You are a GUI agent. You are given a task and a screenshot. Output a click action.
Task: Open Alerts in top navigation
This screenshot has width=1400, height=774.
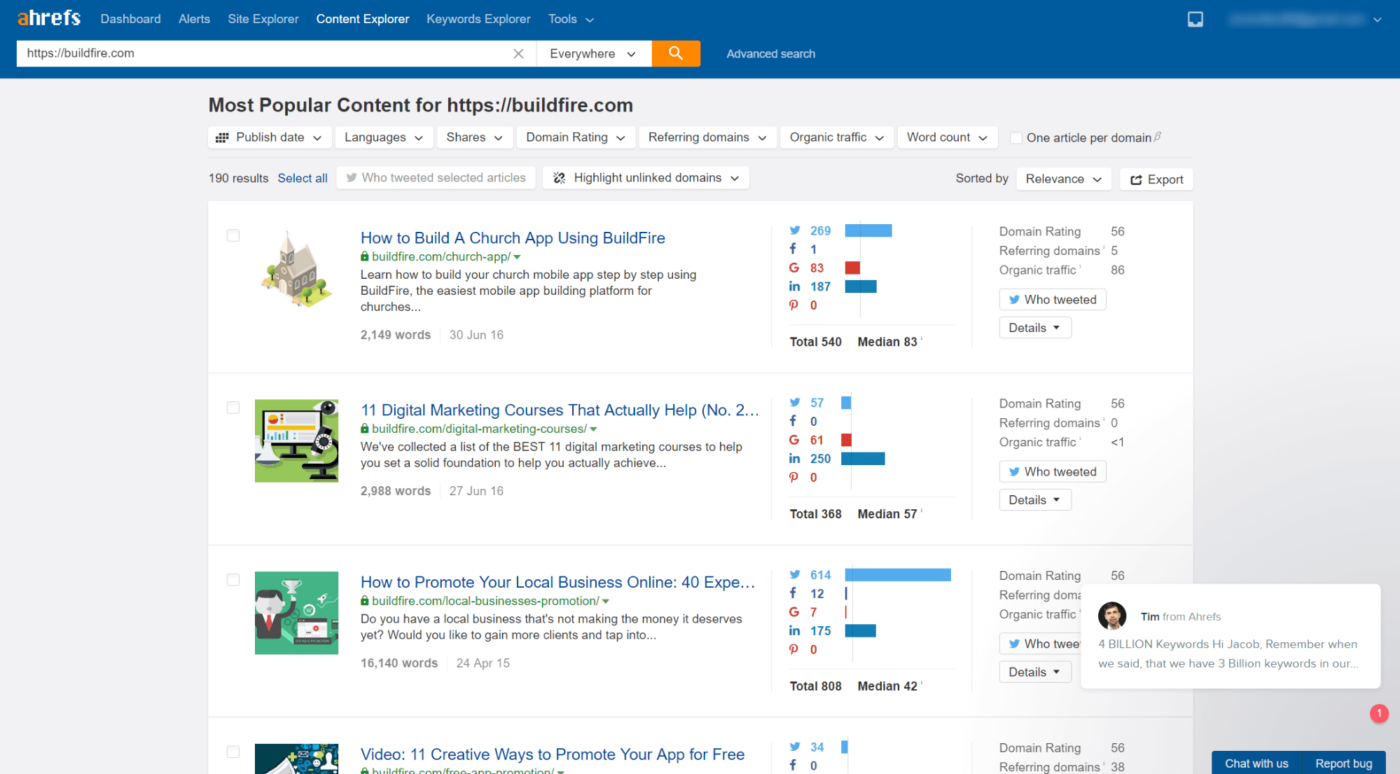tap(194, 19)
